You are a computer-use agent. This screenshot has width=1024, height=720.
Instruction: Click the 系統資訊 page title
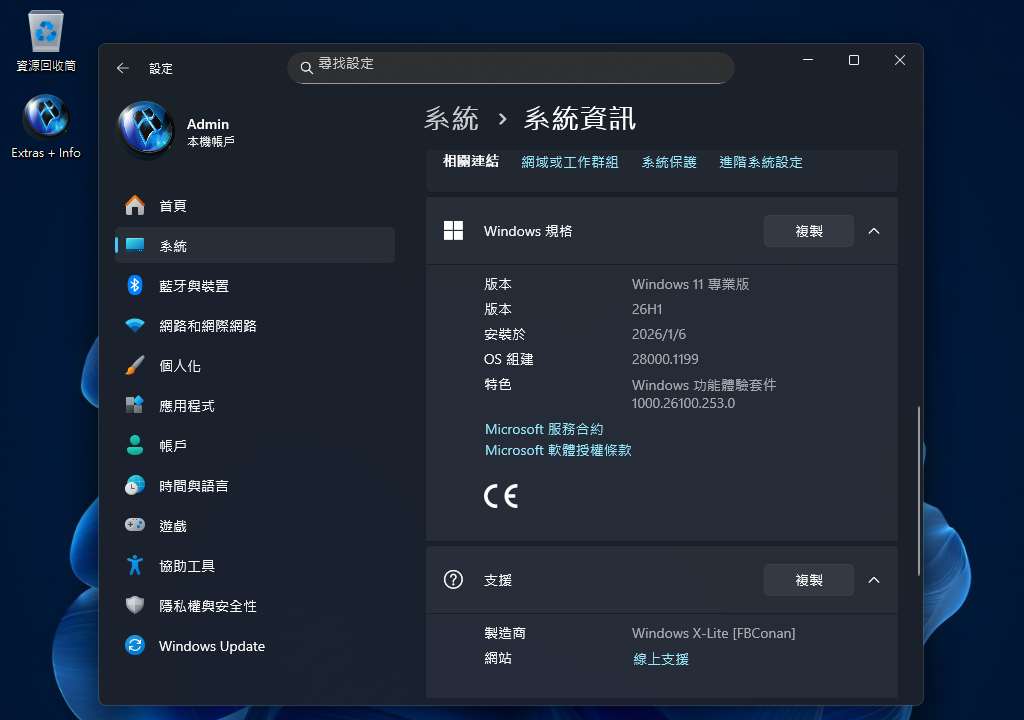coord(580,119)
